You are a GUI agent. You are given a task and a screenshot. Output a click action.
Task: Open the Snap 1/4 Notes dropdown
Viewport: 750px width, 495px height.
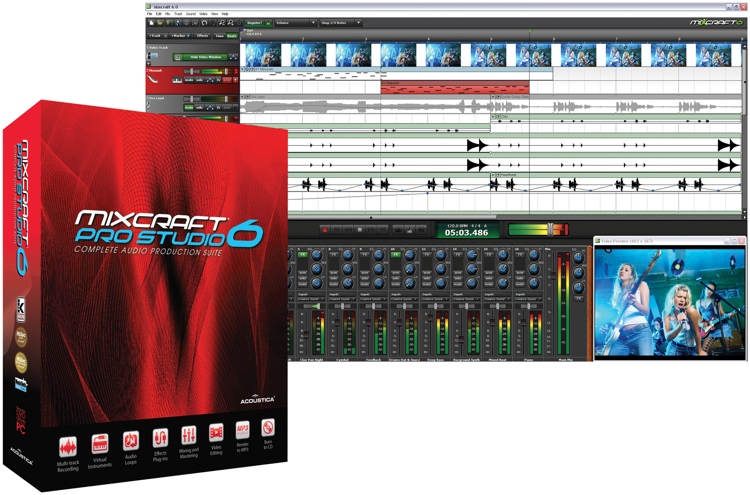tap(343, 21)
